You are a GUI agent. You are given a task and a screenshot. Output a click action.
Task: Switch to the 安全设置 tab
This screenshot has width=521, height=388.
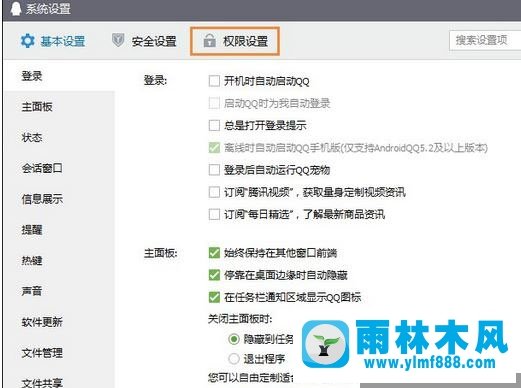tap(144, 41)
